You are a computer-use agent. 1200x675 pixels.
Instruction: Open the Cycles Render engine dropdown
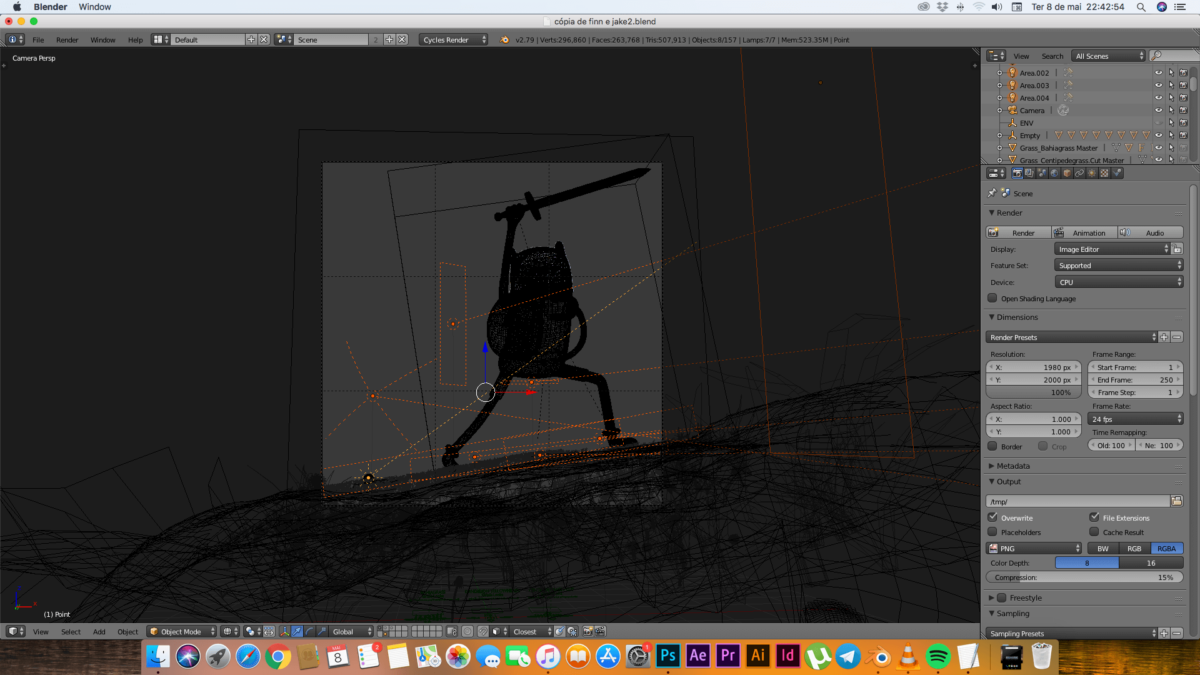pos(453,40)
